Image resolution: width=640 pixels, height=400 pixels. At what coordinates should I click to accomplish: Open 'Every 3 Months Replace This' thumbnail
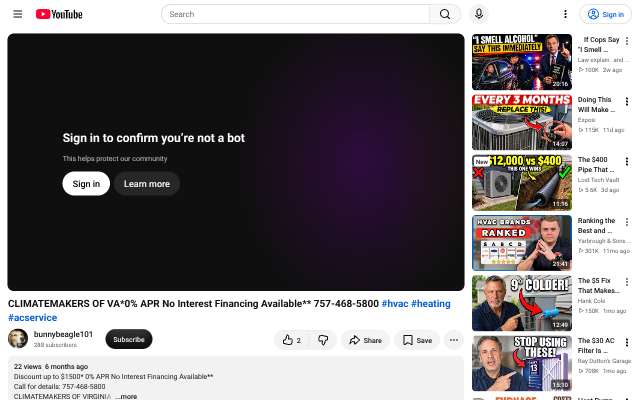click(522, 122)
